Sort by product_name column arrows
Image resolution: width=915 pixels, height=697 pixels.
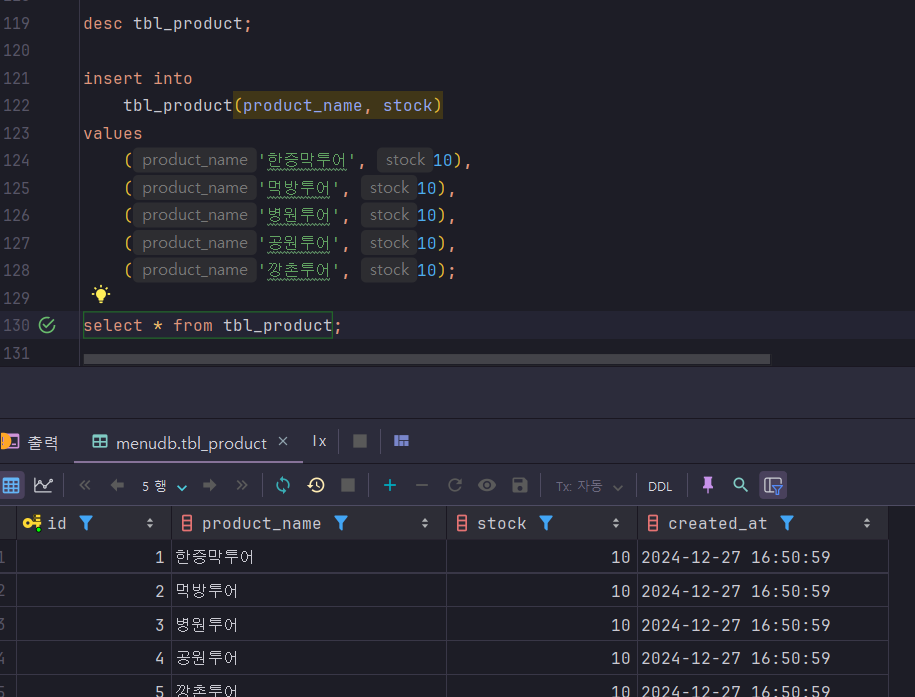[425, 524]
